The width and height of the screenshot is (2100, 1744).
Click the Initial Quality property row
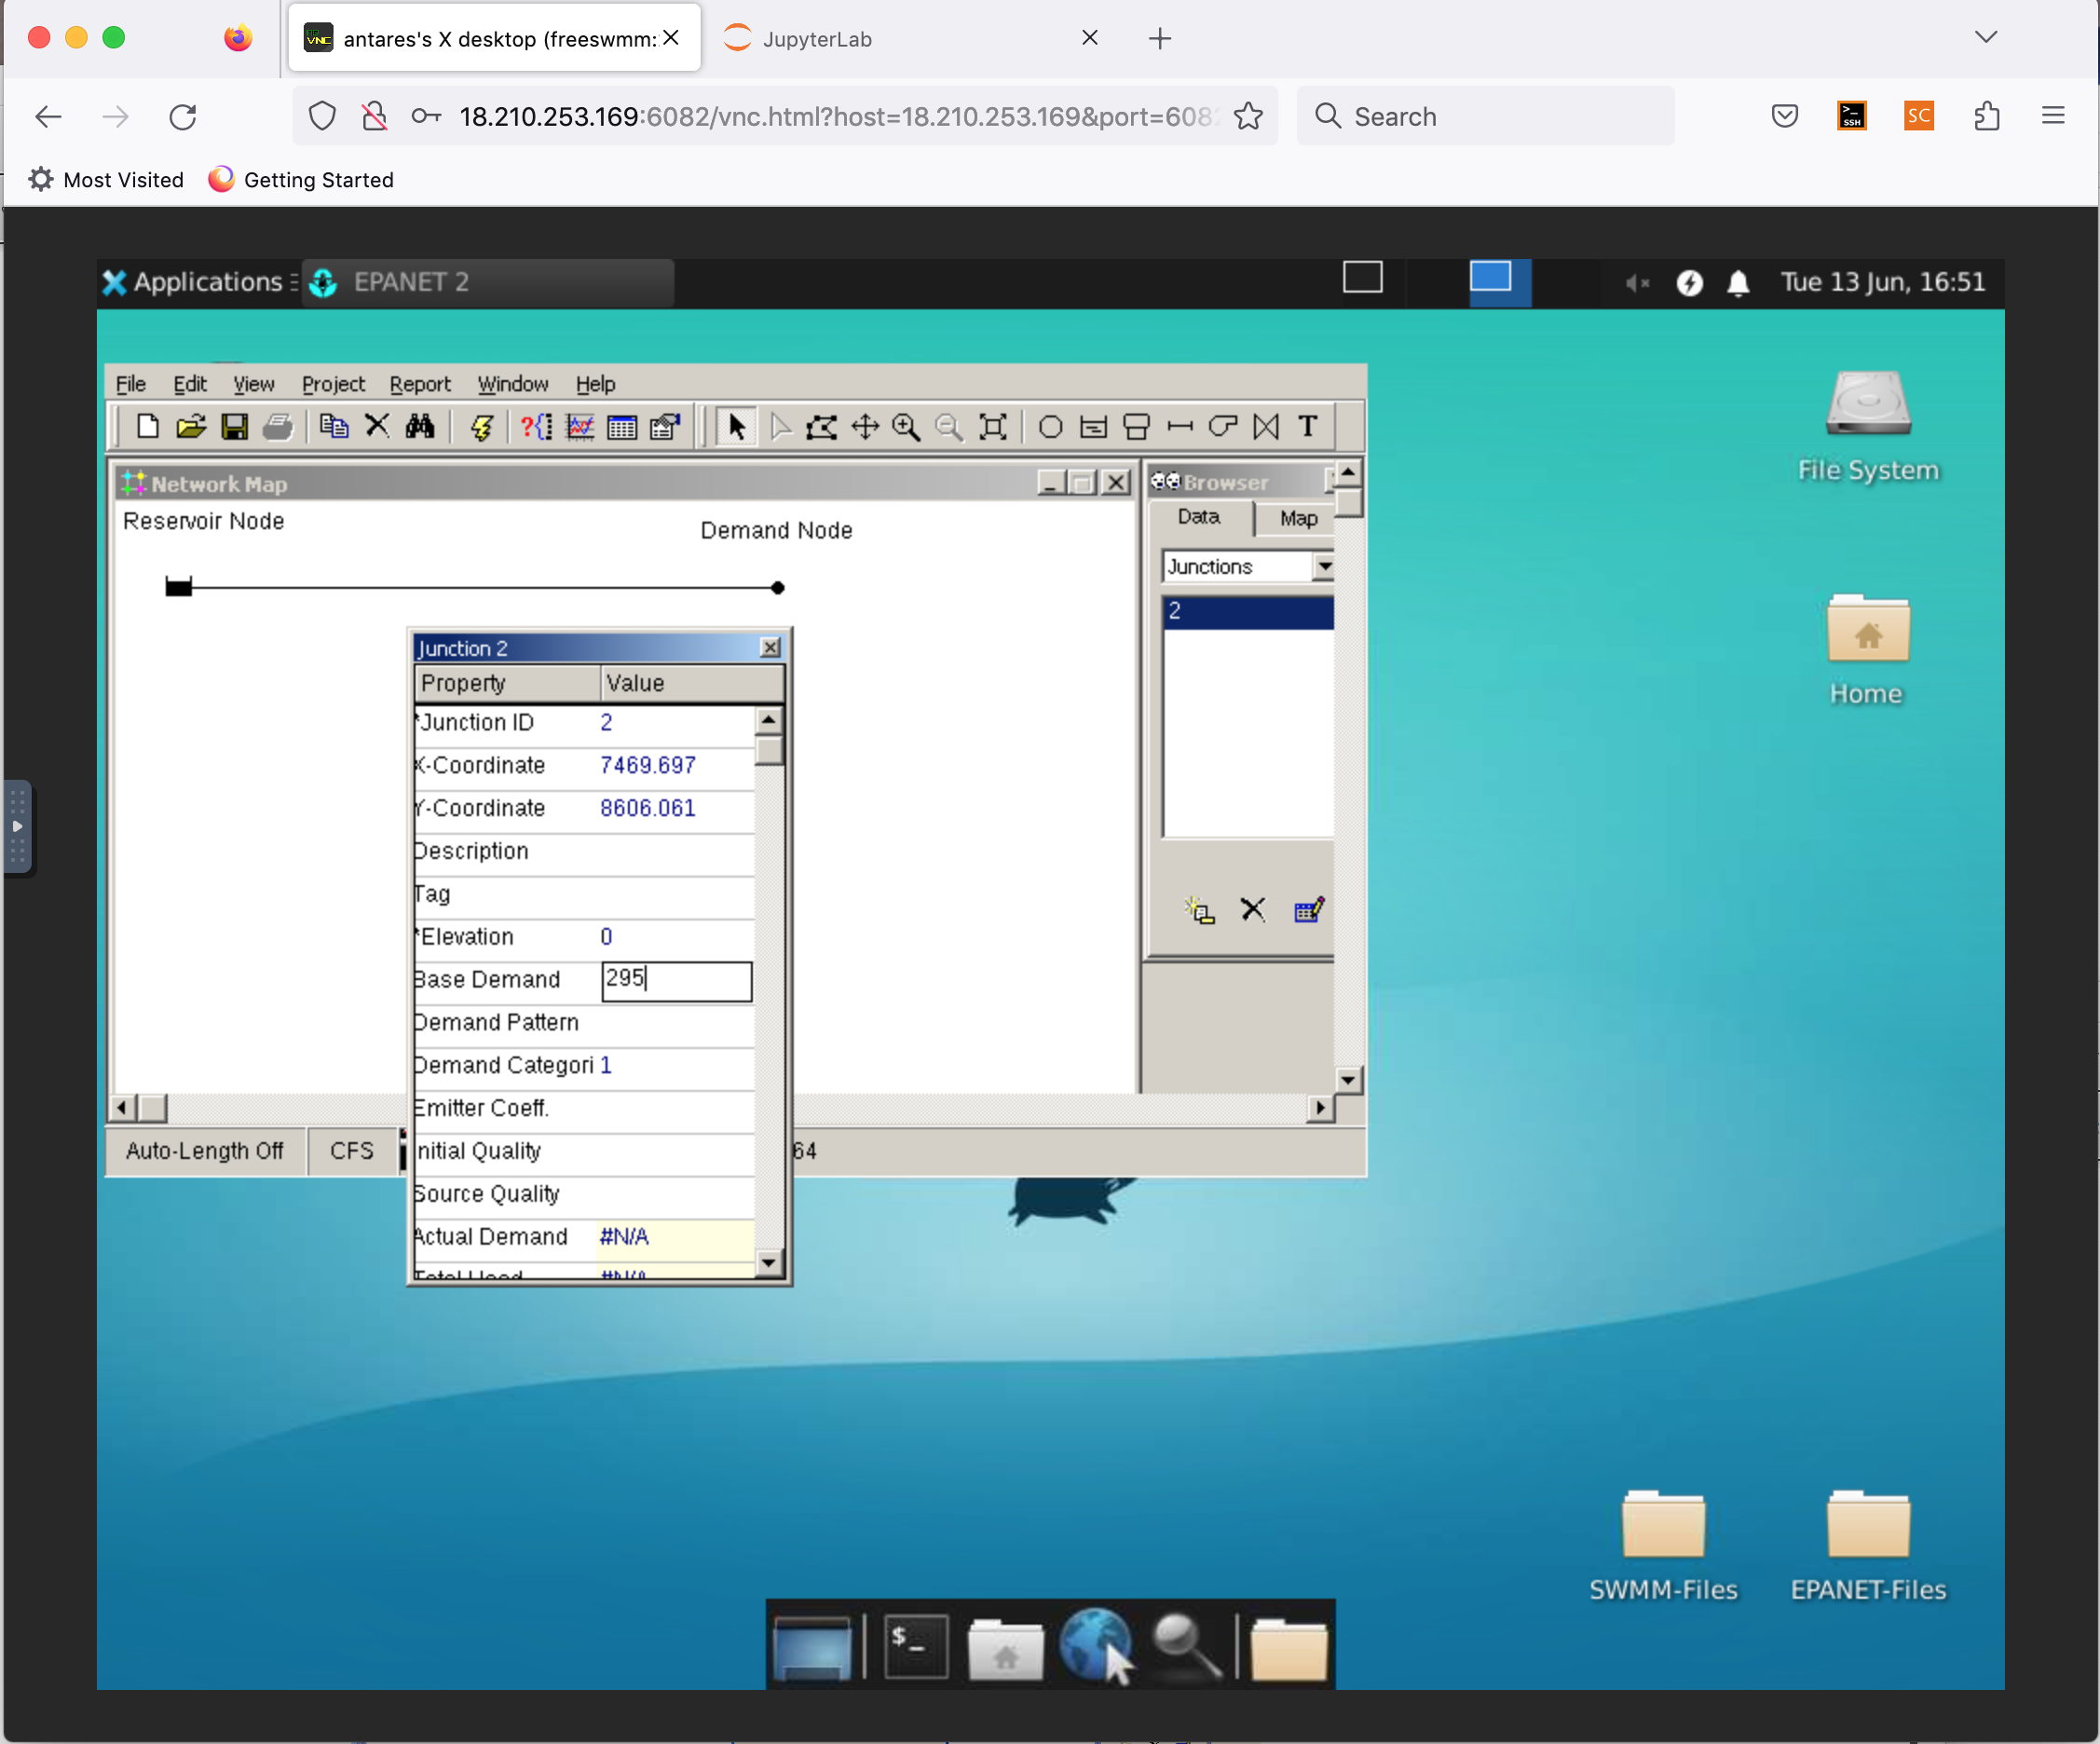coord(584,1152)
